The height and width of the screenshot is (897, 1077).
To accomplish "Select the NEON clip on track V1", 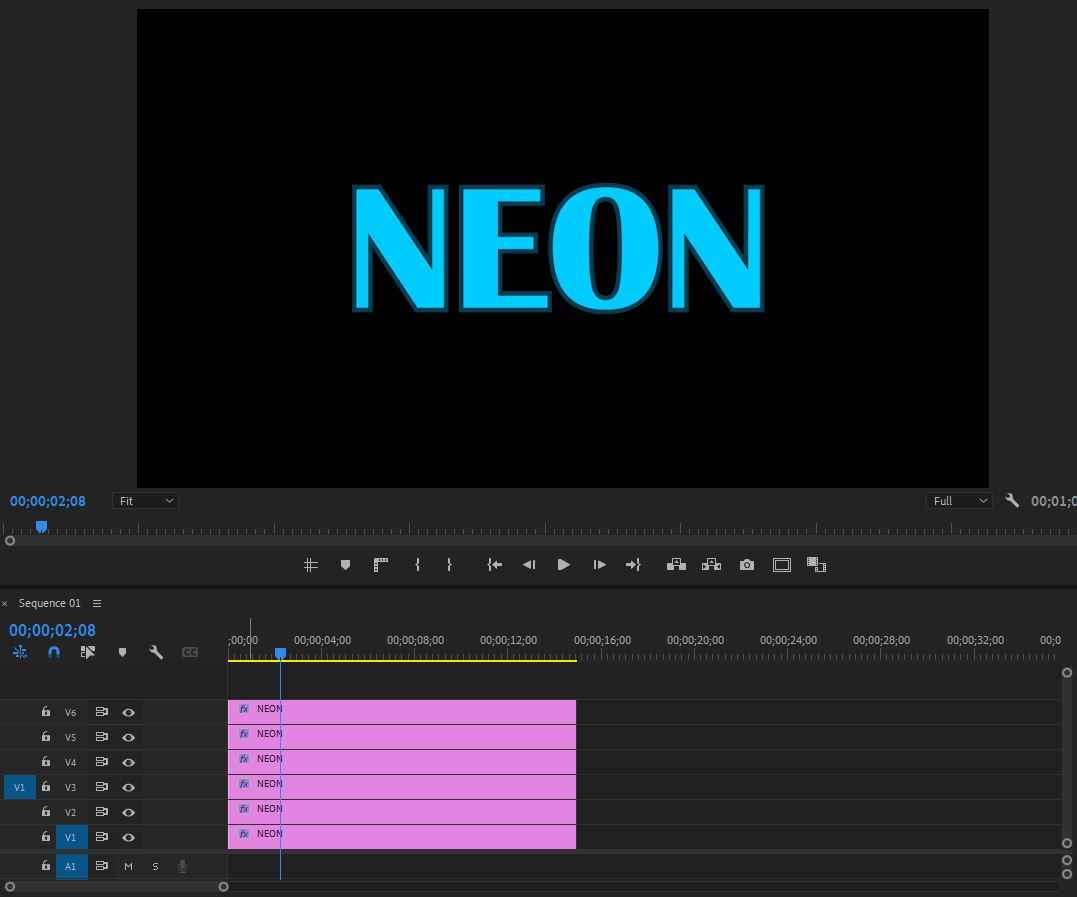I will (x=402, y=837).
